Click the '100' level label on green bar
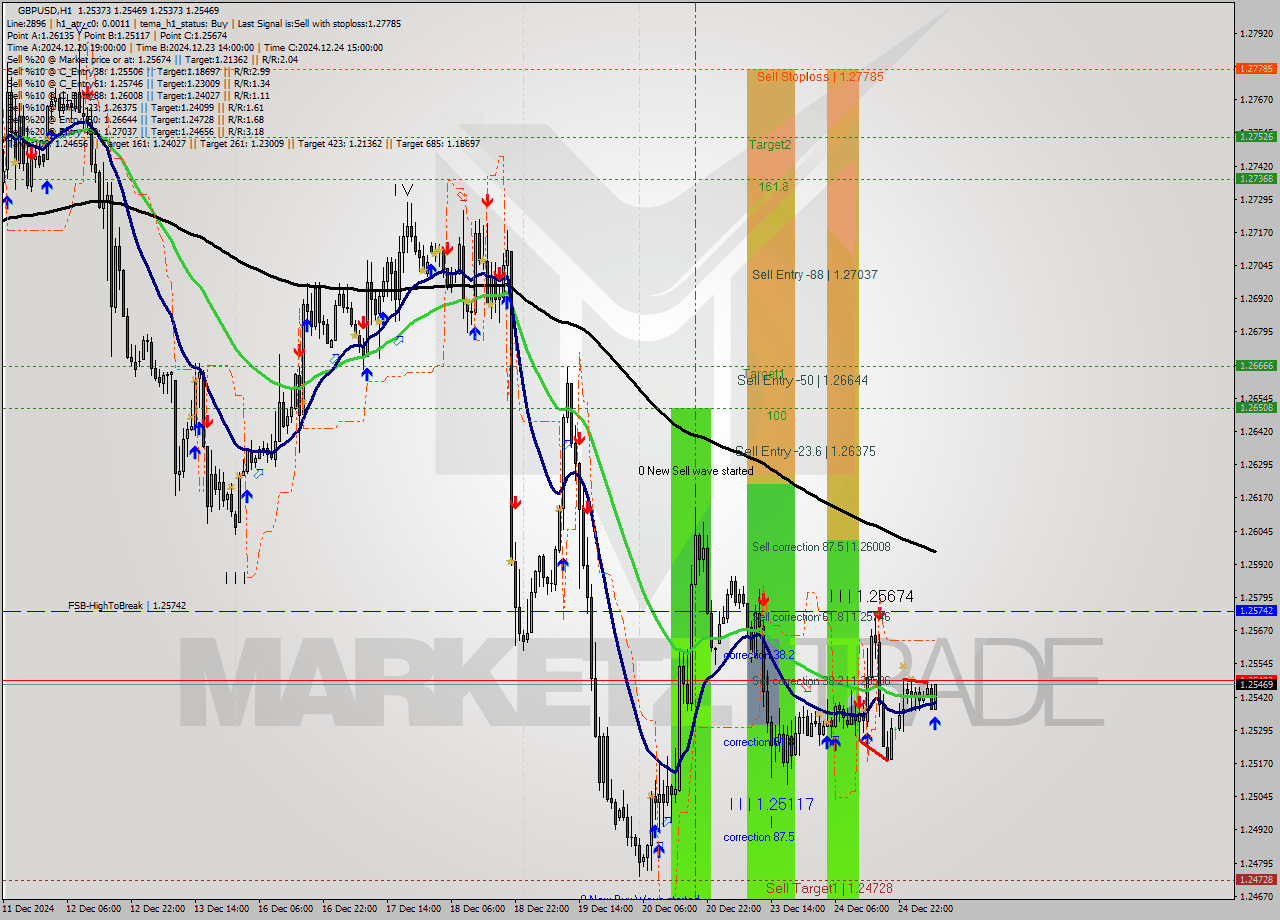This screenshot has width=1280, height=920. point(777,415)
